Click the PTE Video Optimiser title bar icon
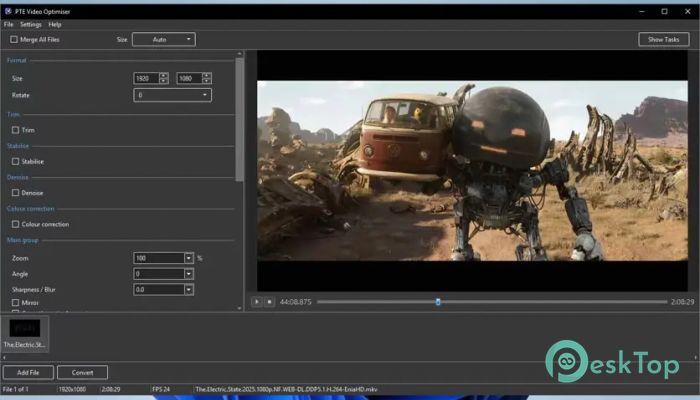Image resolution: width=700 pixels, height=400 pixels. pos(8,11)
